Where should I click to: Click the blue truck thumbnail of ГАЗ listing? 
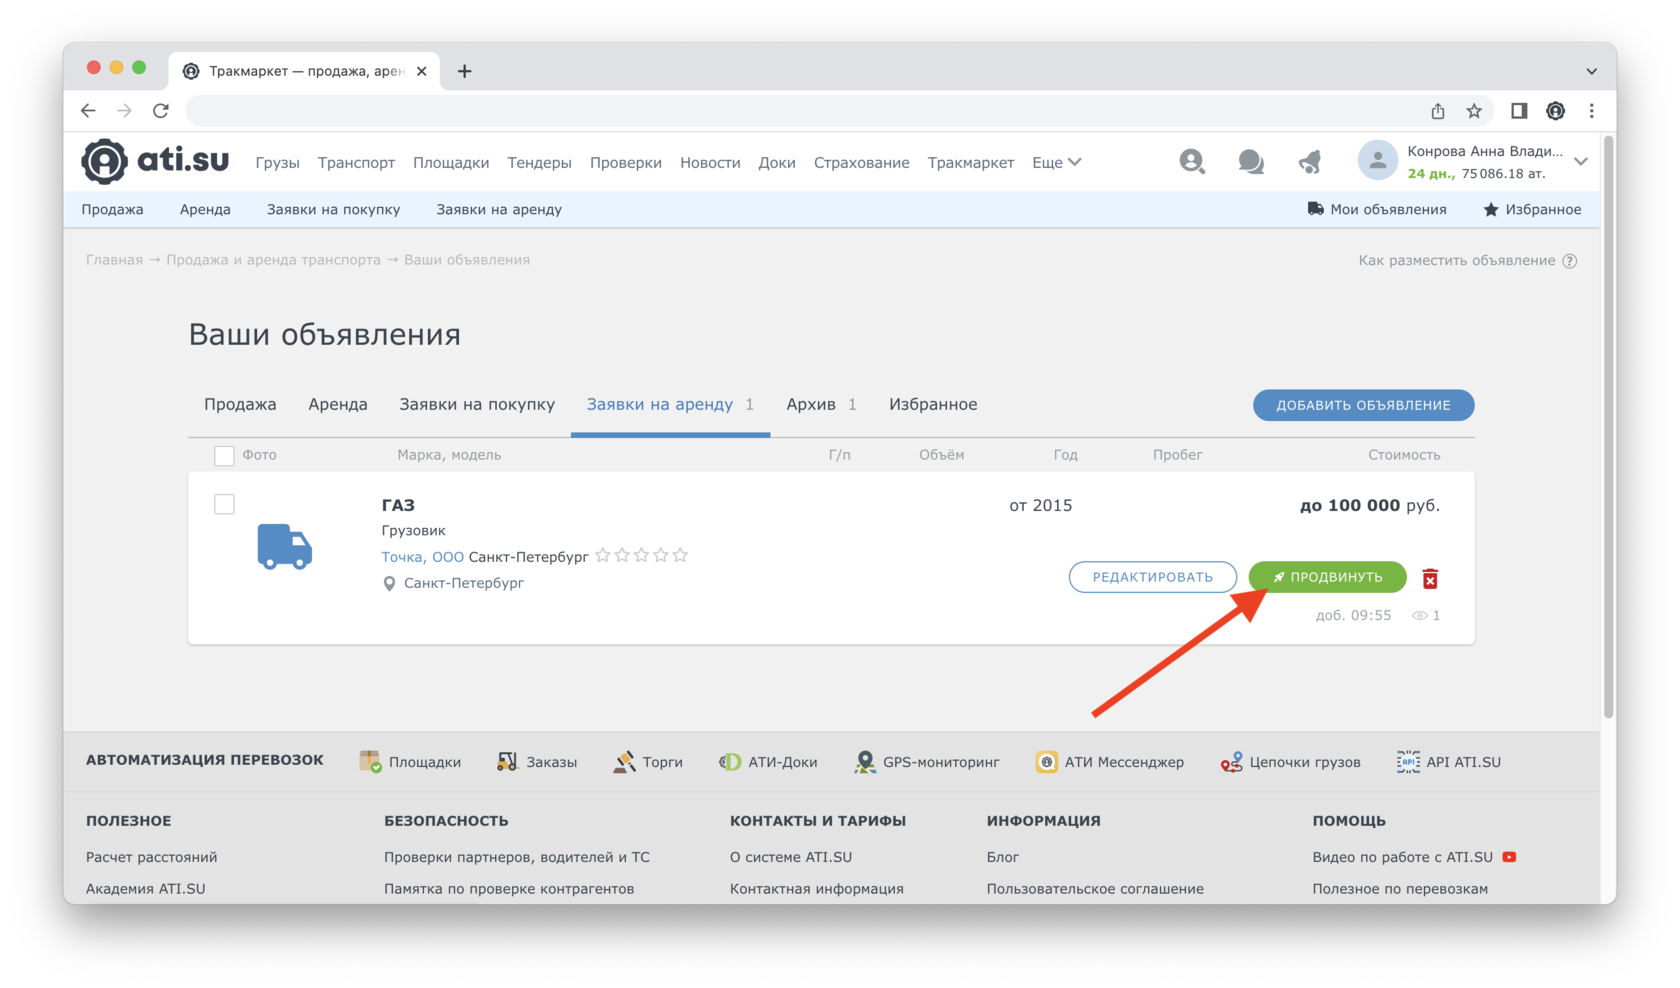(284, 546)
